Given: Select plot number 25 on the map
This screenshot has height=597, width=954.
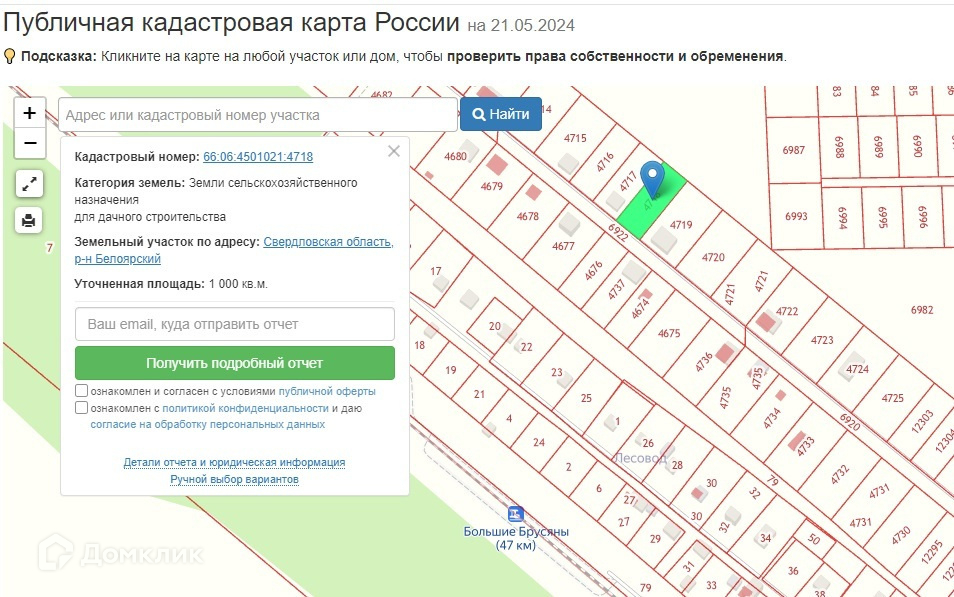Looking at the screenshot, I should click(586, 398).
